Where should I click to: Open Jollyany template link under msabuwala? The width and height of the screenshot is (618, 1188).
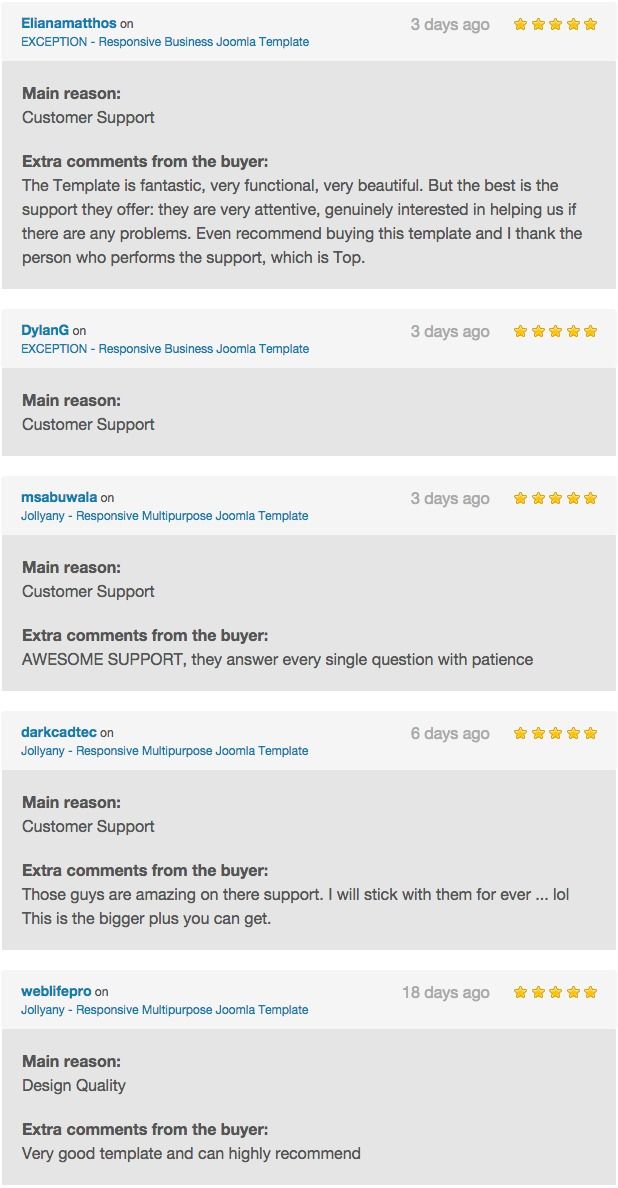[165, 516]
